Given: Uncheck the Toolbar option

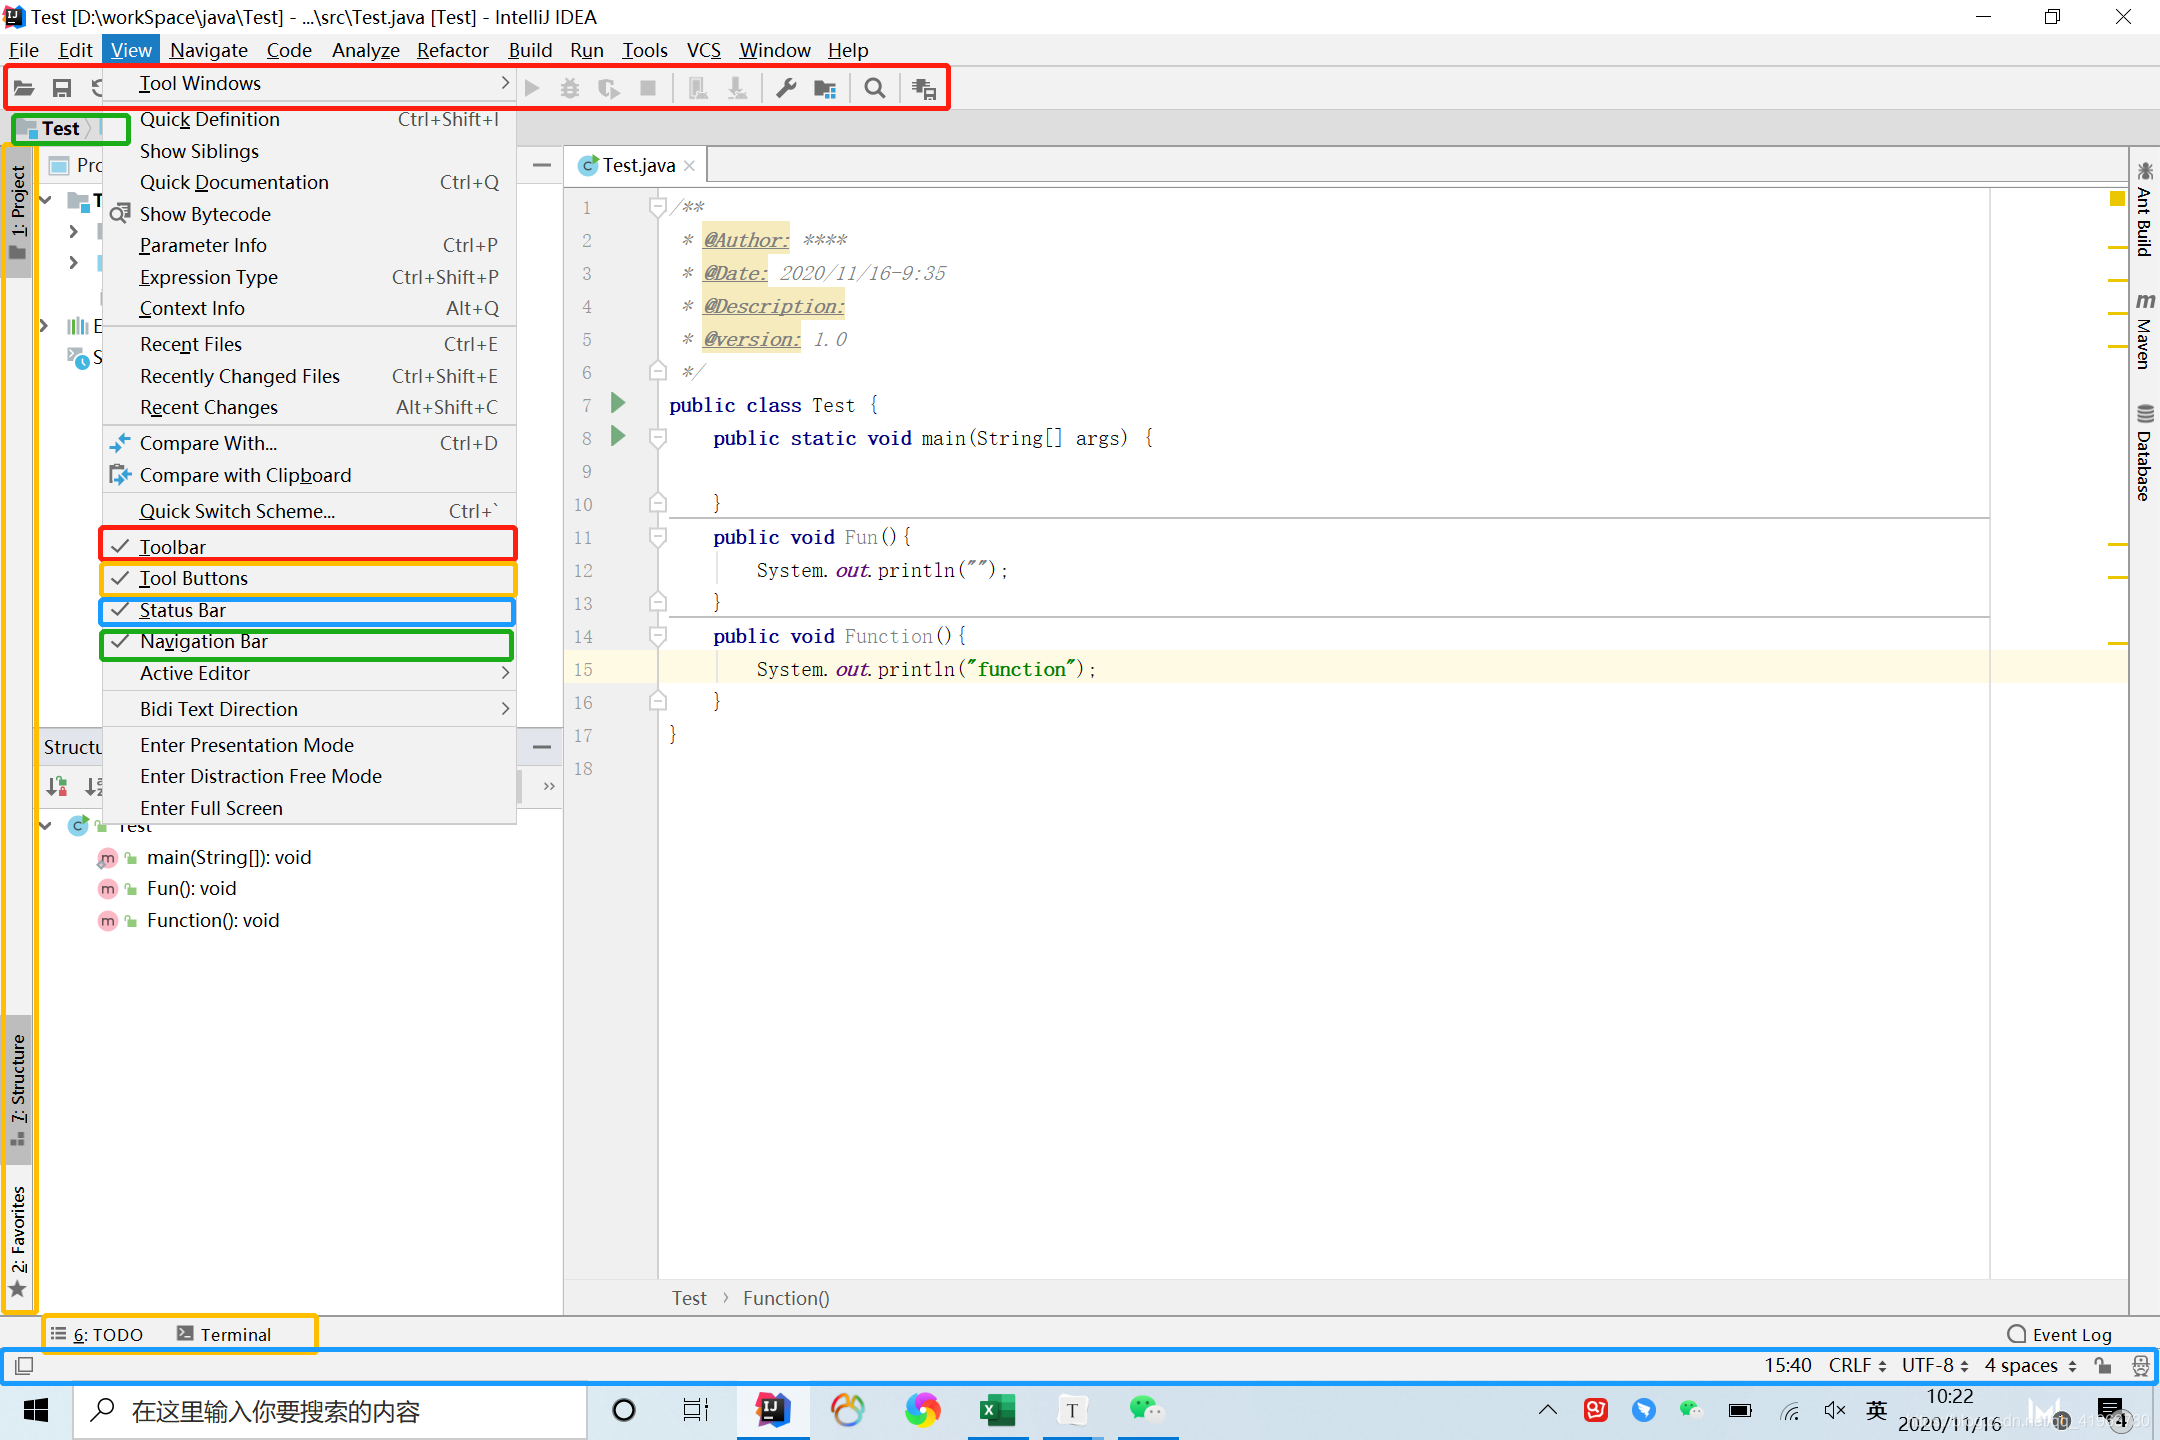Looking at the screenshot, I should point(308,546).
